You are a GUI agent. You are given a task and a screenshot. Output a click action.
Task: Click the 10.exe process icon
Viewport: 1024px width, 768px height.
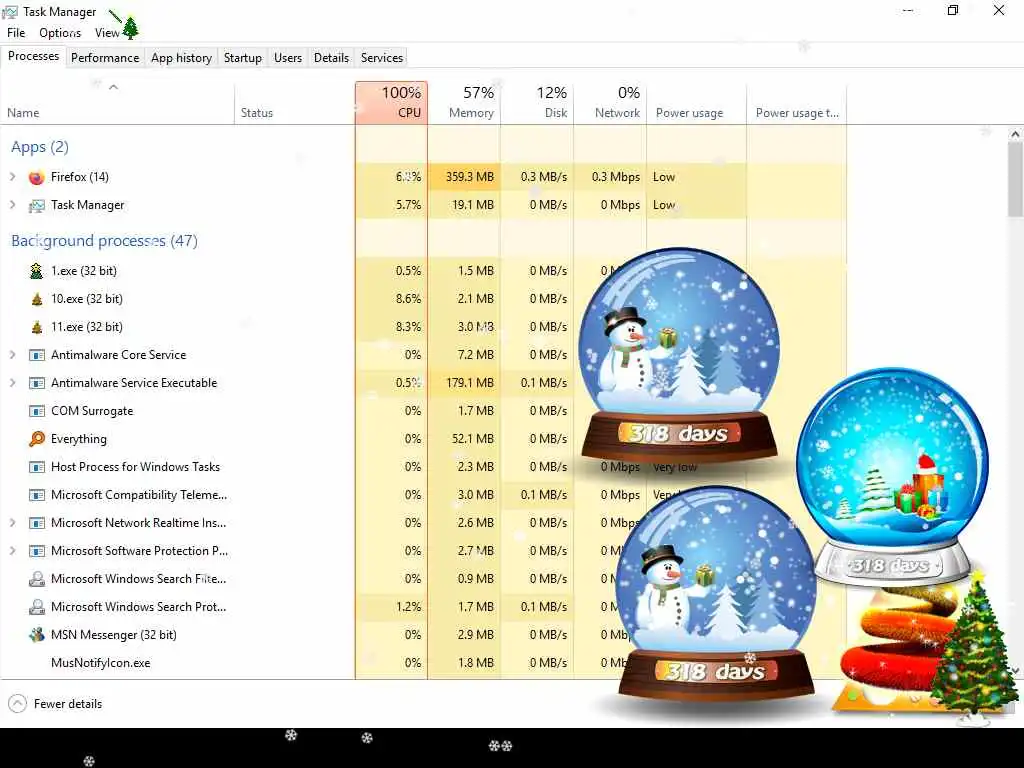[x=37, y=299]
